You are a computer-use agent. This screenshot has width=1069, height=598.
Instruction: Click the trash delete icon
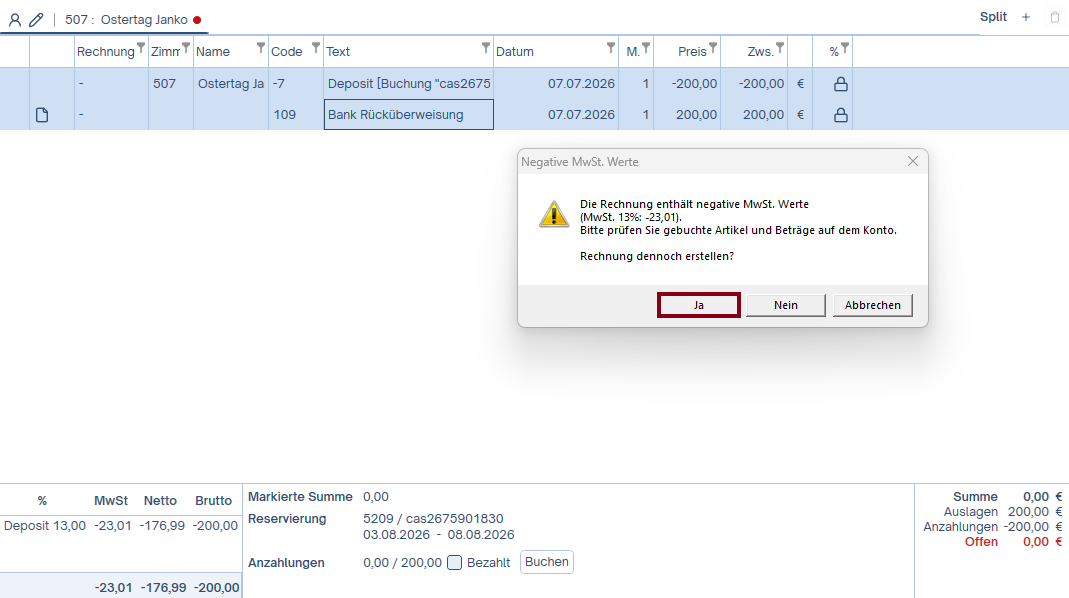coord(1055,17)
